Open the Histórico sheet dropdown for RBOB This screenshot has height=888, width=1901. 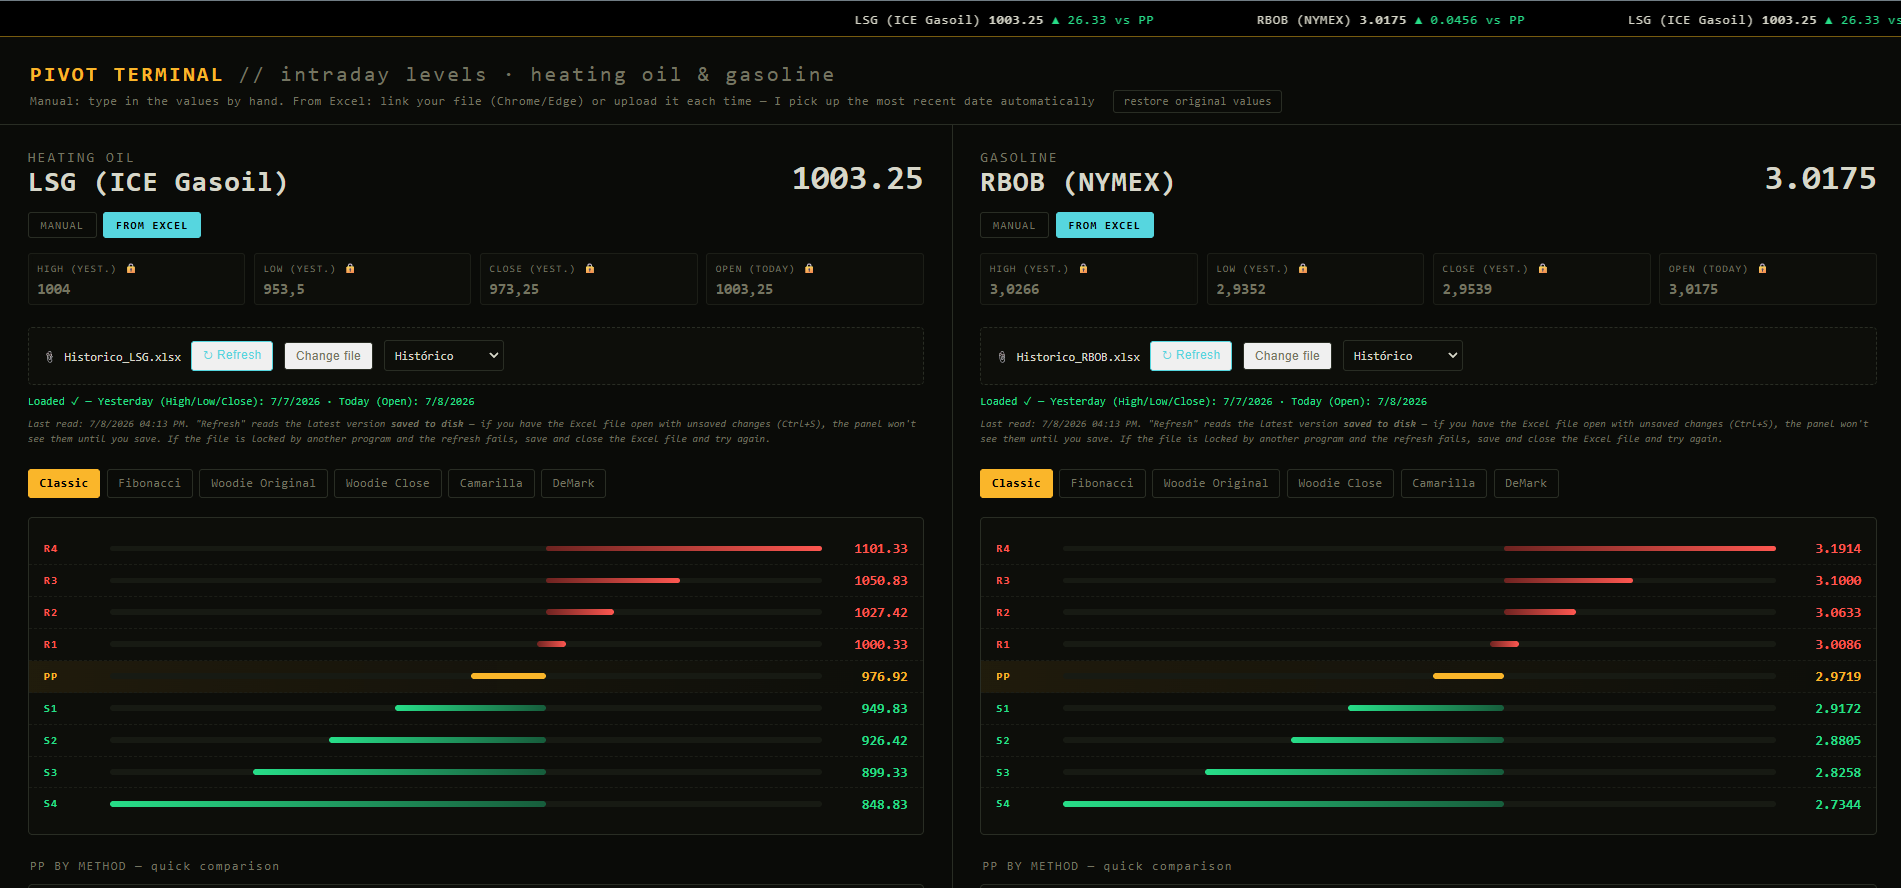point(1402,356)
